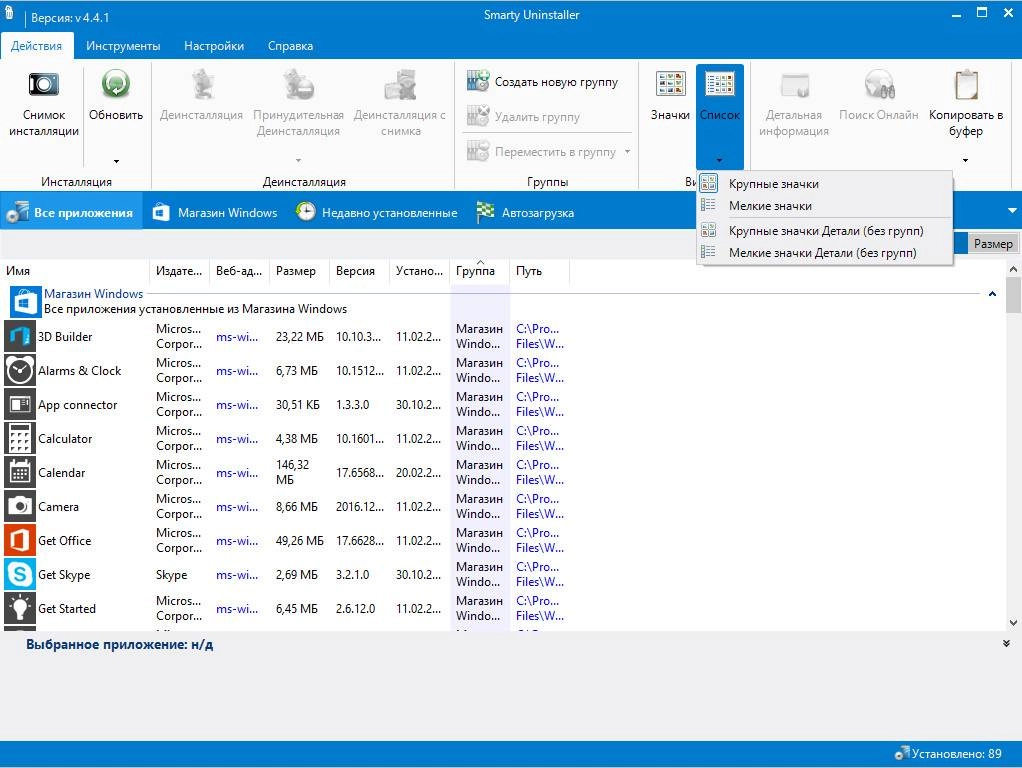Click the Копировать в буфер clipboard icon
Image resolution: width=1022 pixels, height=768 pixels.
pyautogui.click(x=966, y=84)
